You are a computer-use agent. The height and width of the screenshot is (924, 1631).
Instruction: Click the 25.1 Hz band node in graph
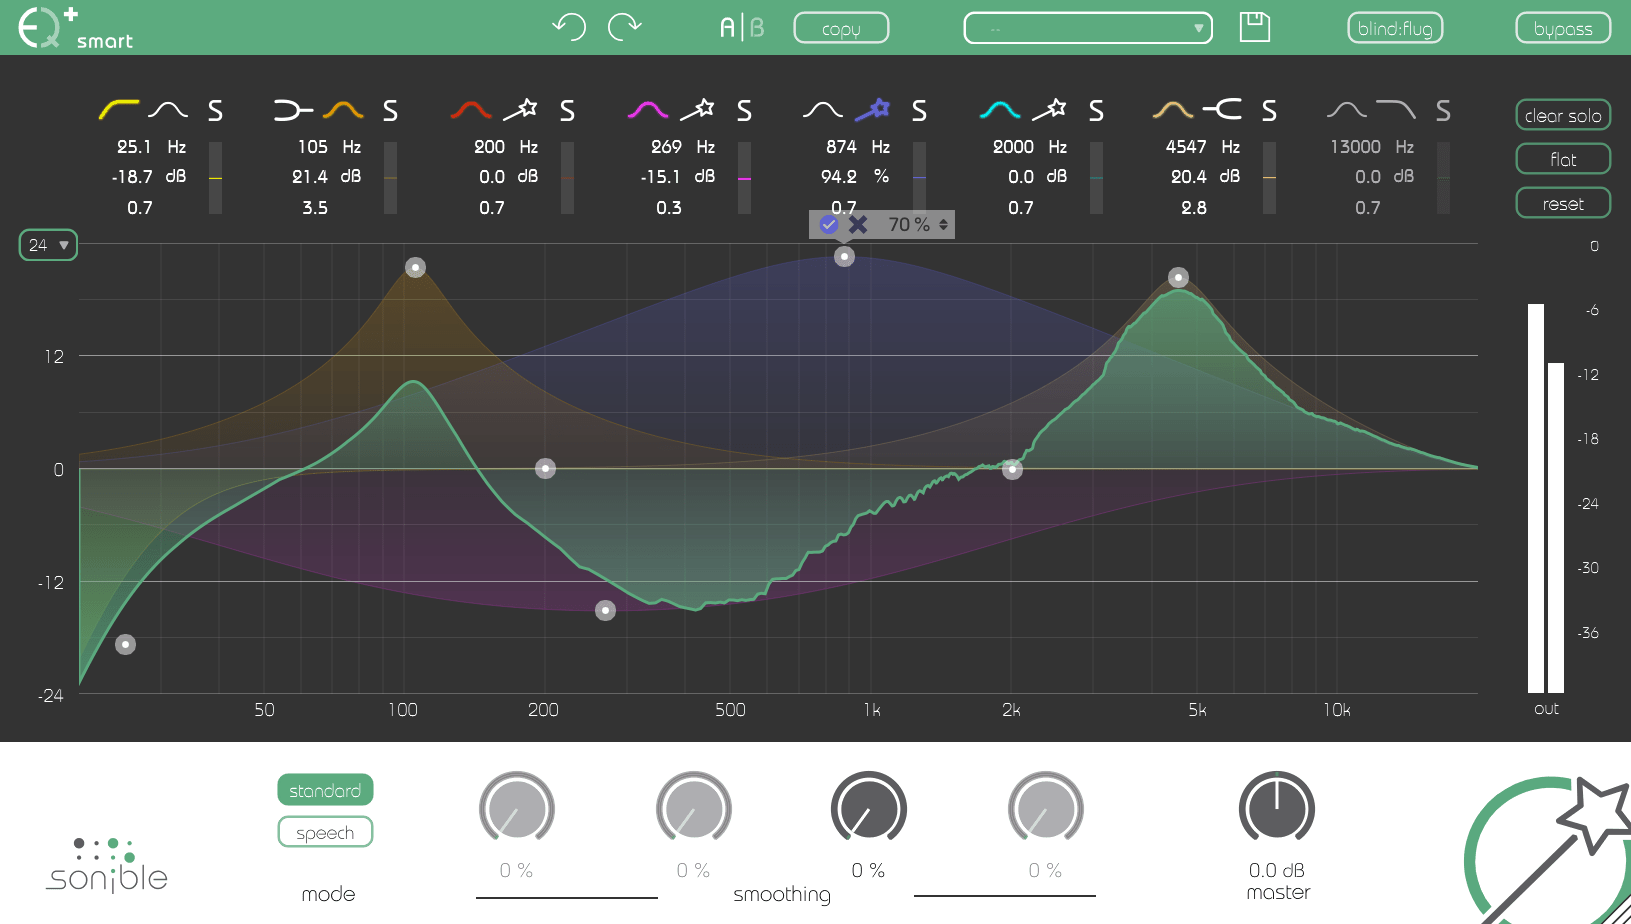[125, 644]
